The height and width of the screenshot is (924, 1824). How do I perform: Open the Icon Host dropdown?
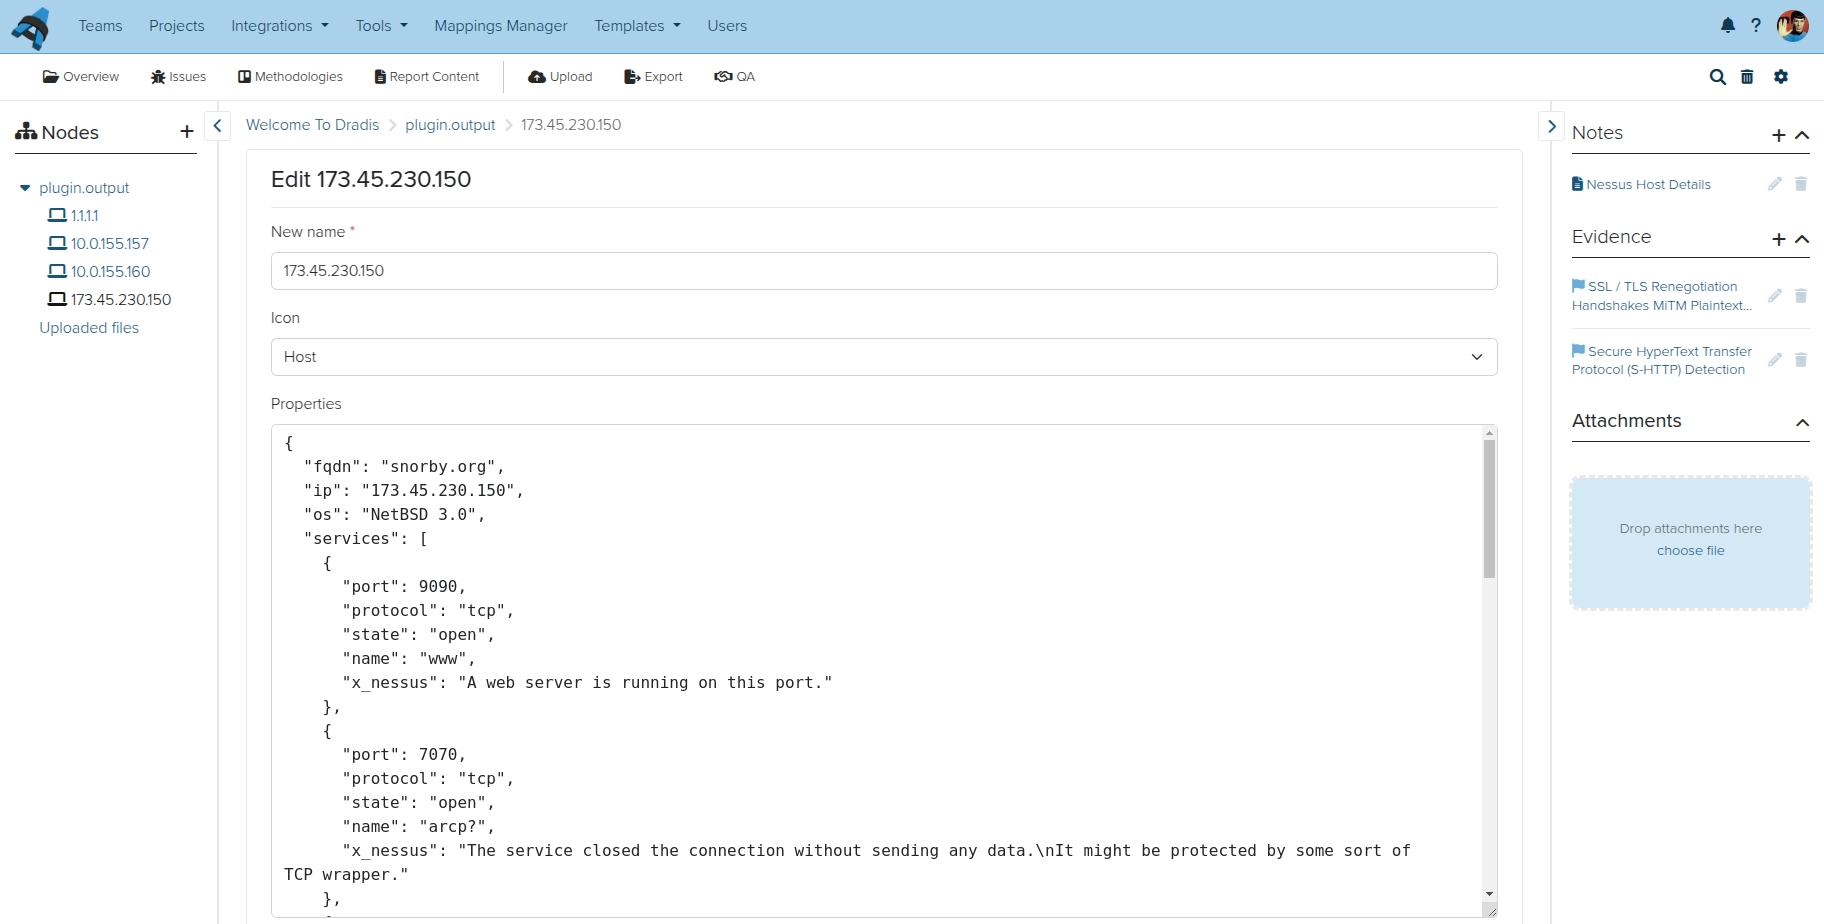click(884, 357)
